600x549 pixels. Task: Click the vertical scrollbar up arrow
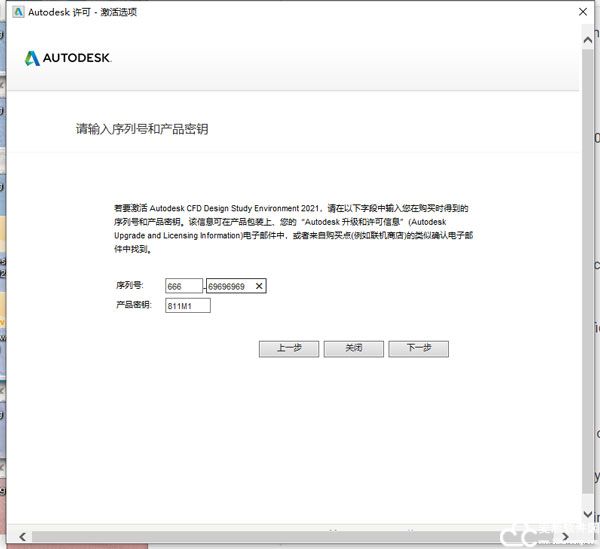[x=588, y=40]
